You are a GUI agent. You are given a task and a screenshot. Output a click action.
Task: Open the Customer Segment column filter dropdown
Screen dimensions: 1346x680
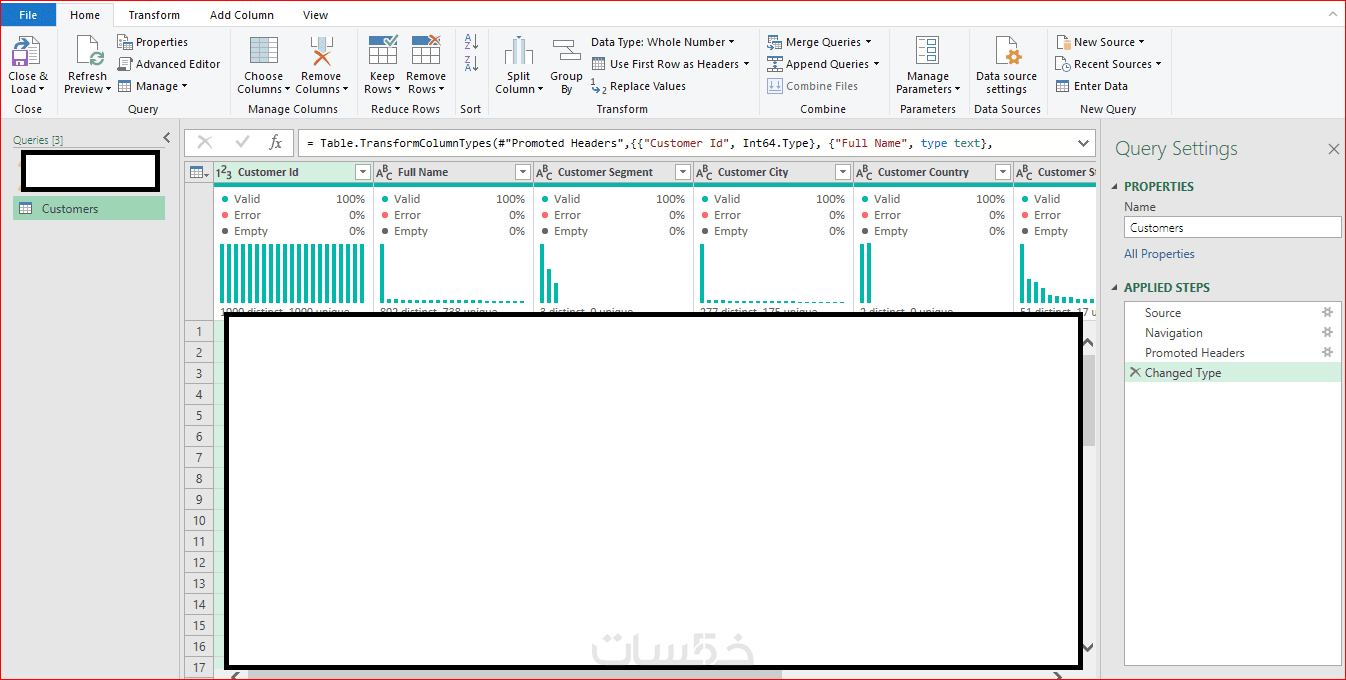[683, 172]
